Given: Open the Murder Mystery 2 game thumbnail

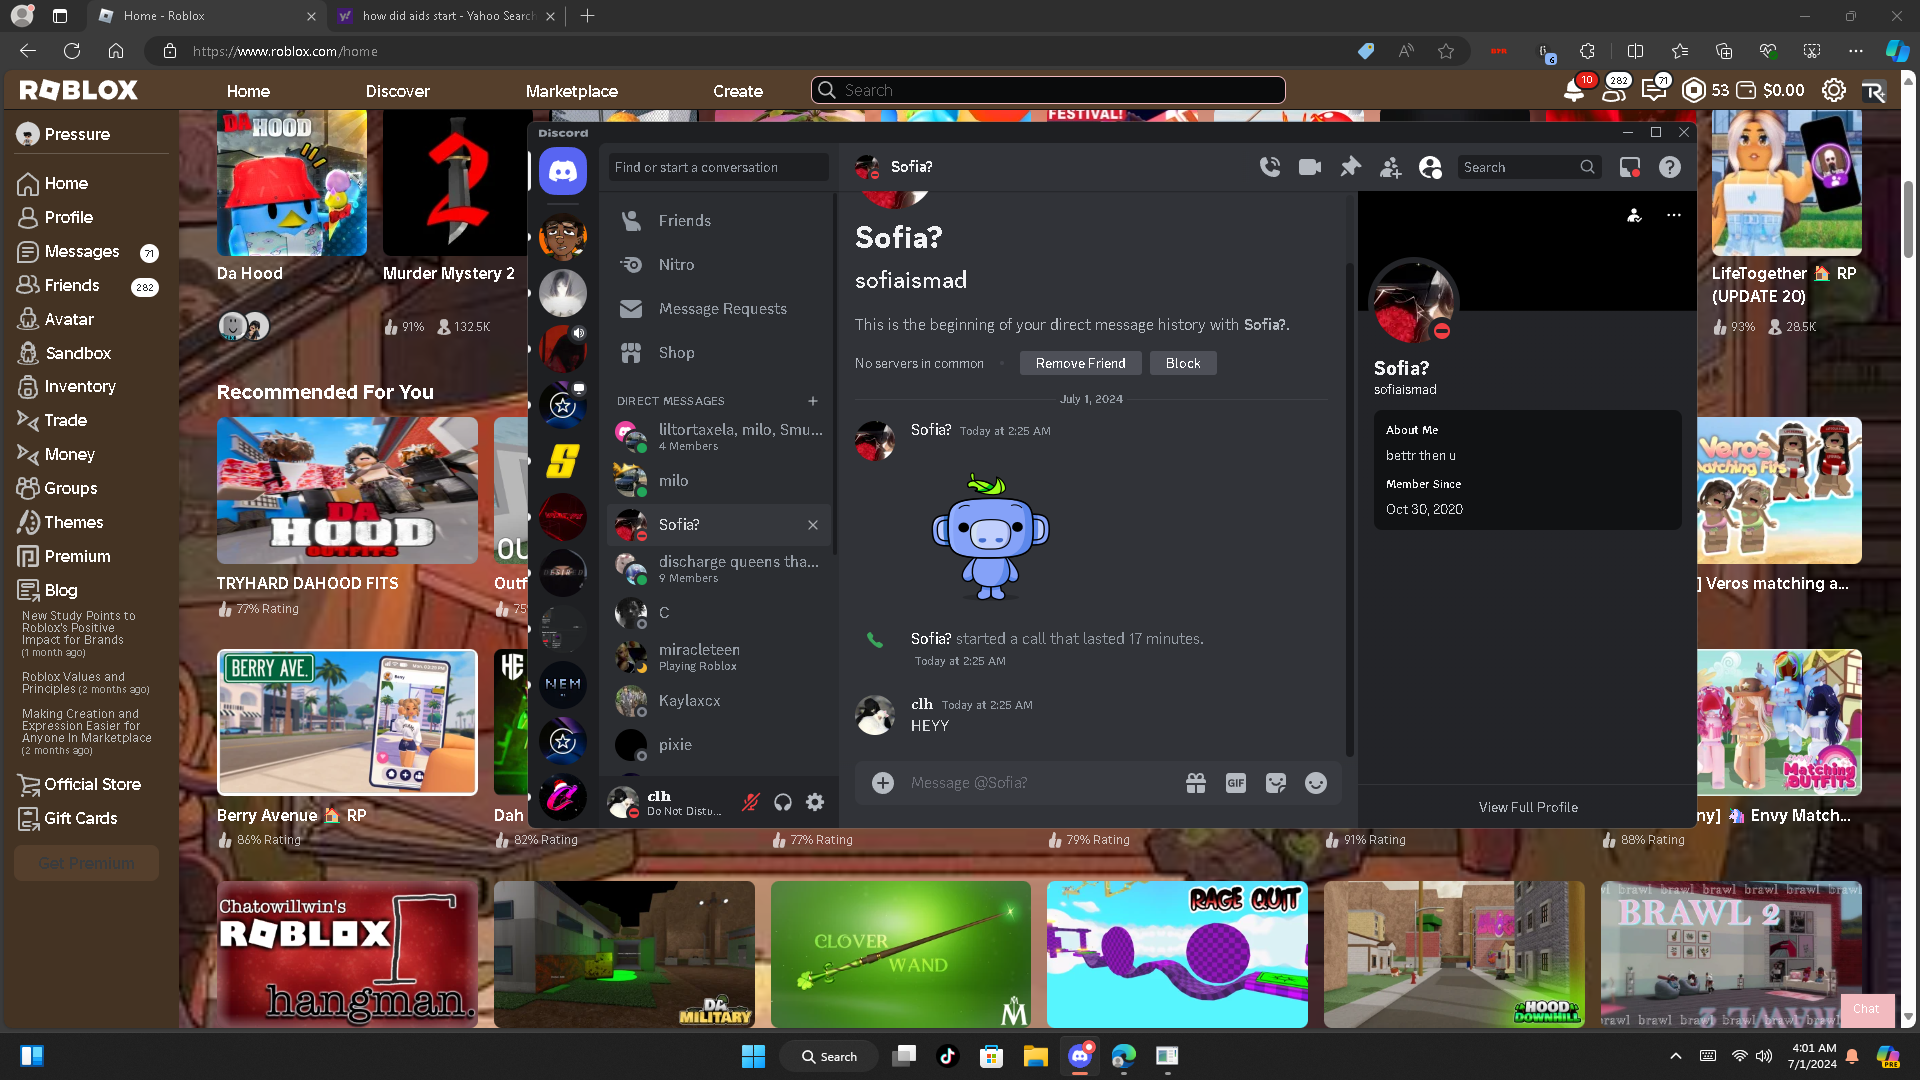Looking at the screenshot, I should tap(456, 183).
